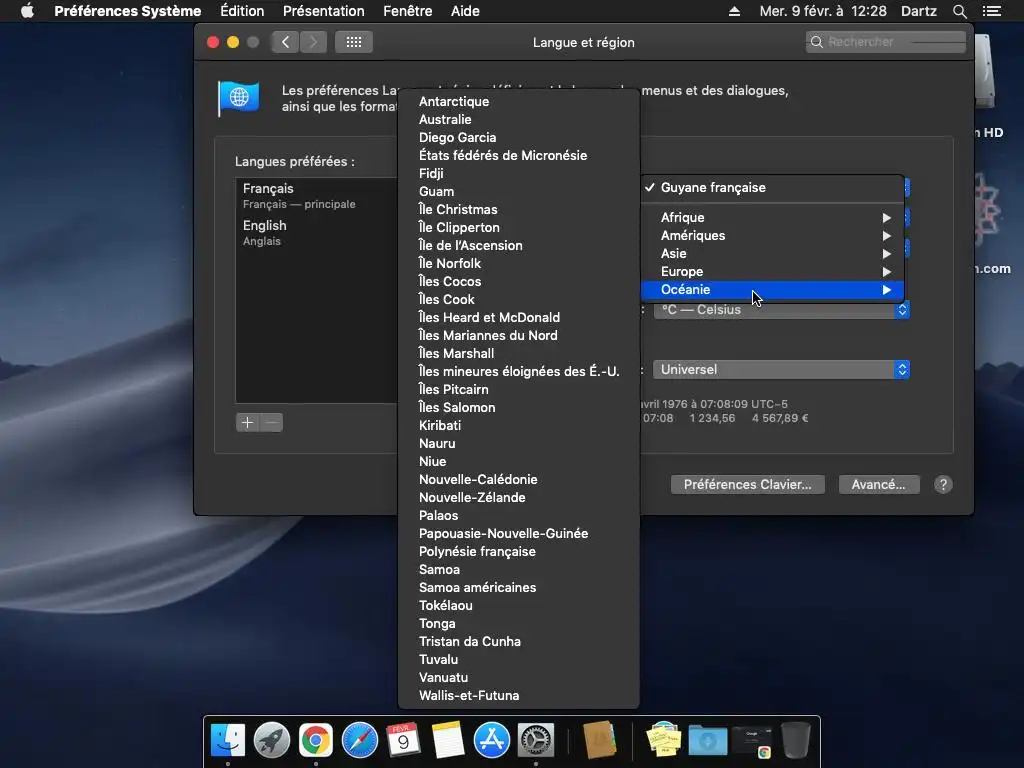Click the Dartz user name in menu bar

pyautogui.click(x=918, y=11)
